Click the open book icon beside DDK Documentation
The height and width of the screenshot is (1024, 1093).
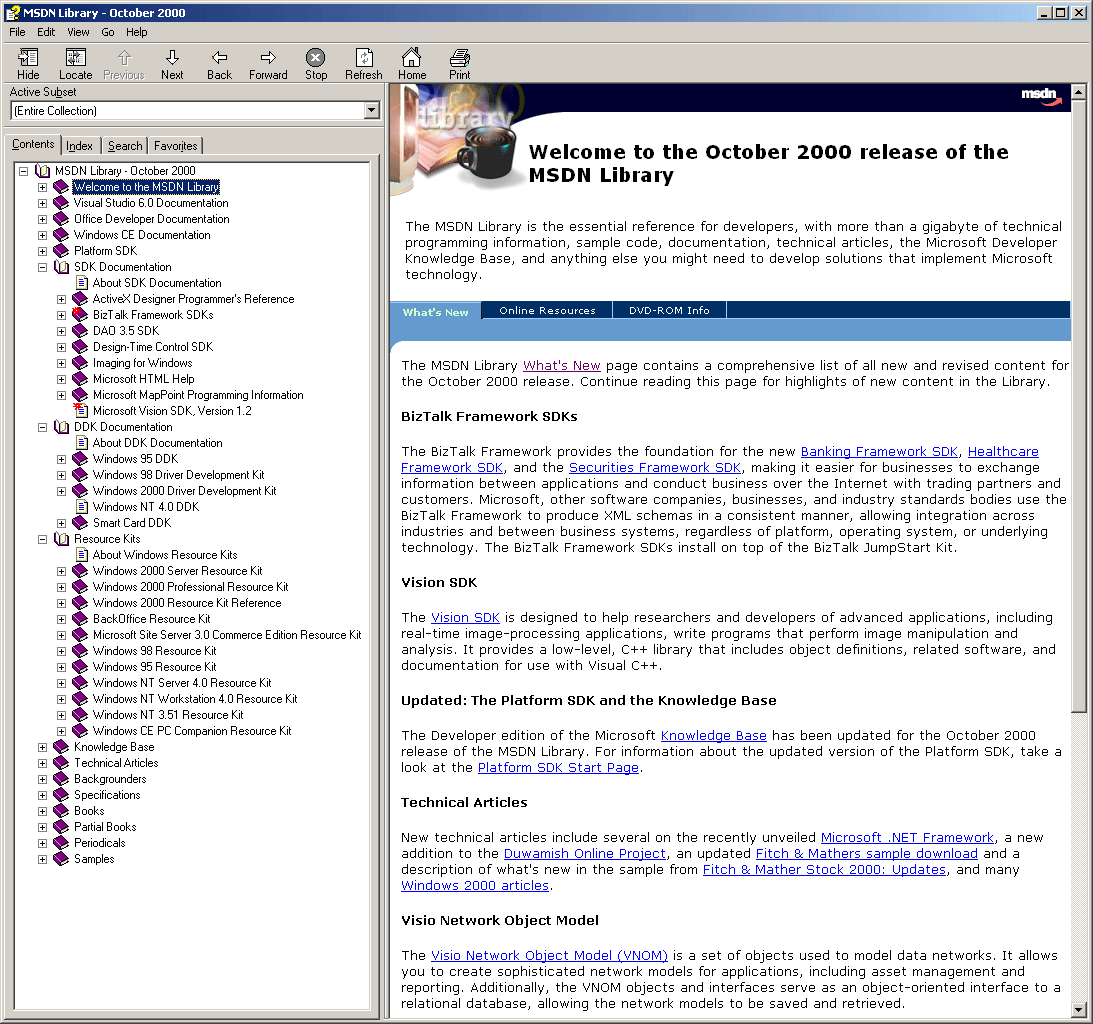[61, 427]
